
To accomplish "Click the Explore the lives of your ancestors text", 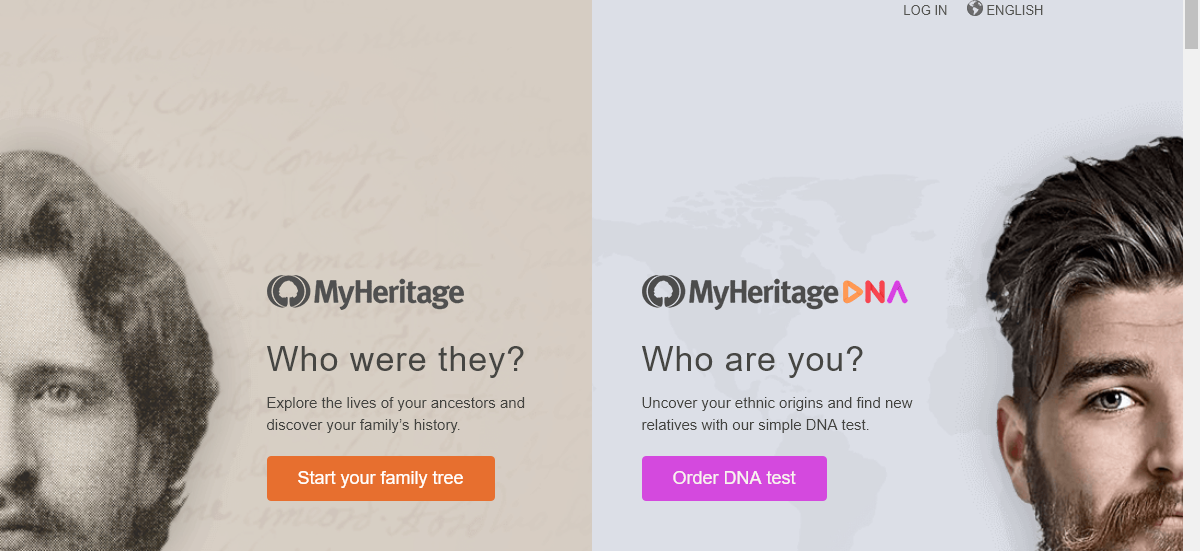I will click(396, 414).
